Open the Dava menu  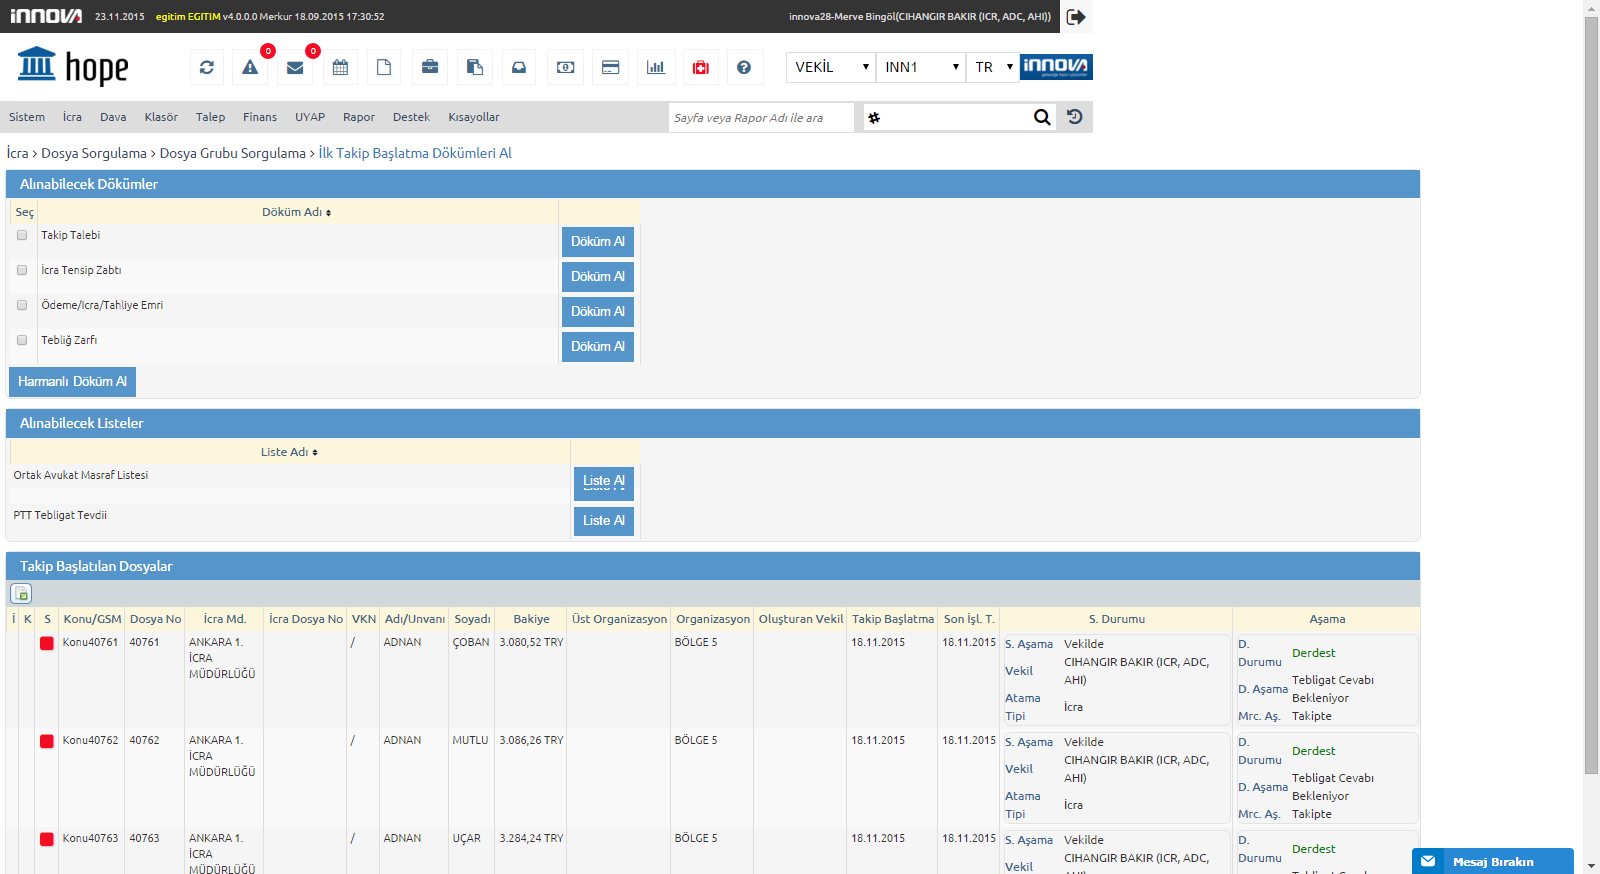113,117
